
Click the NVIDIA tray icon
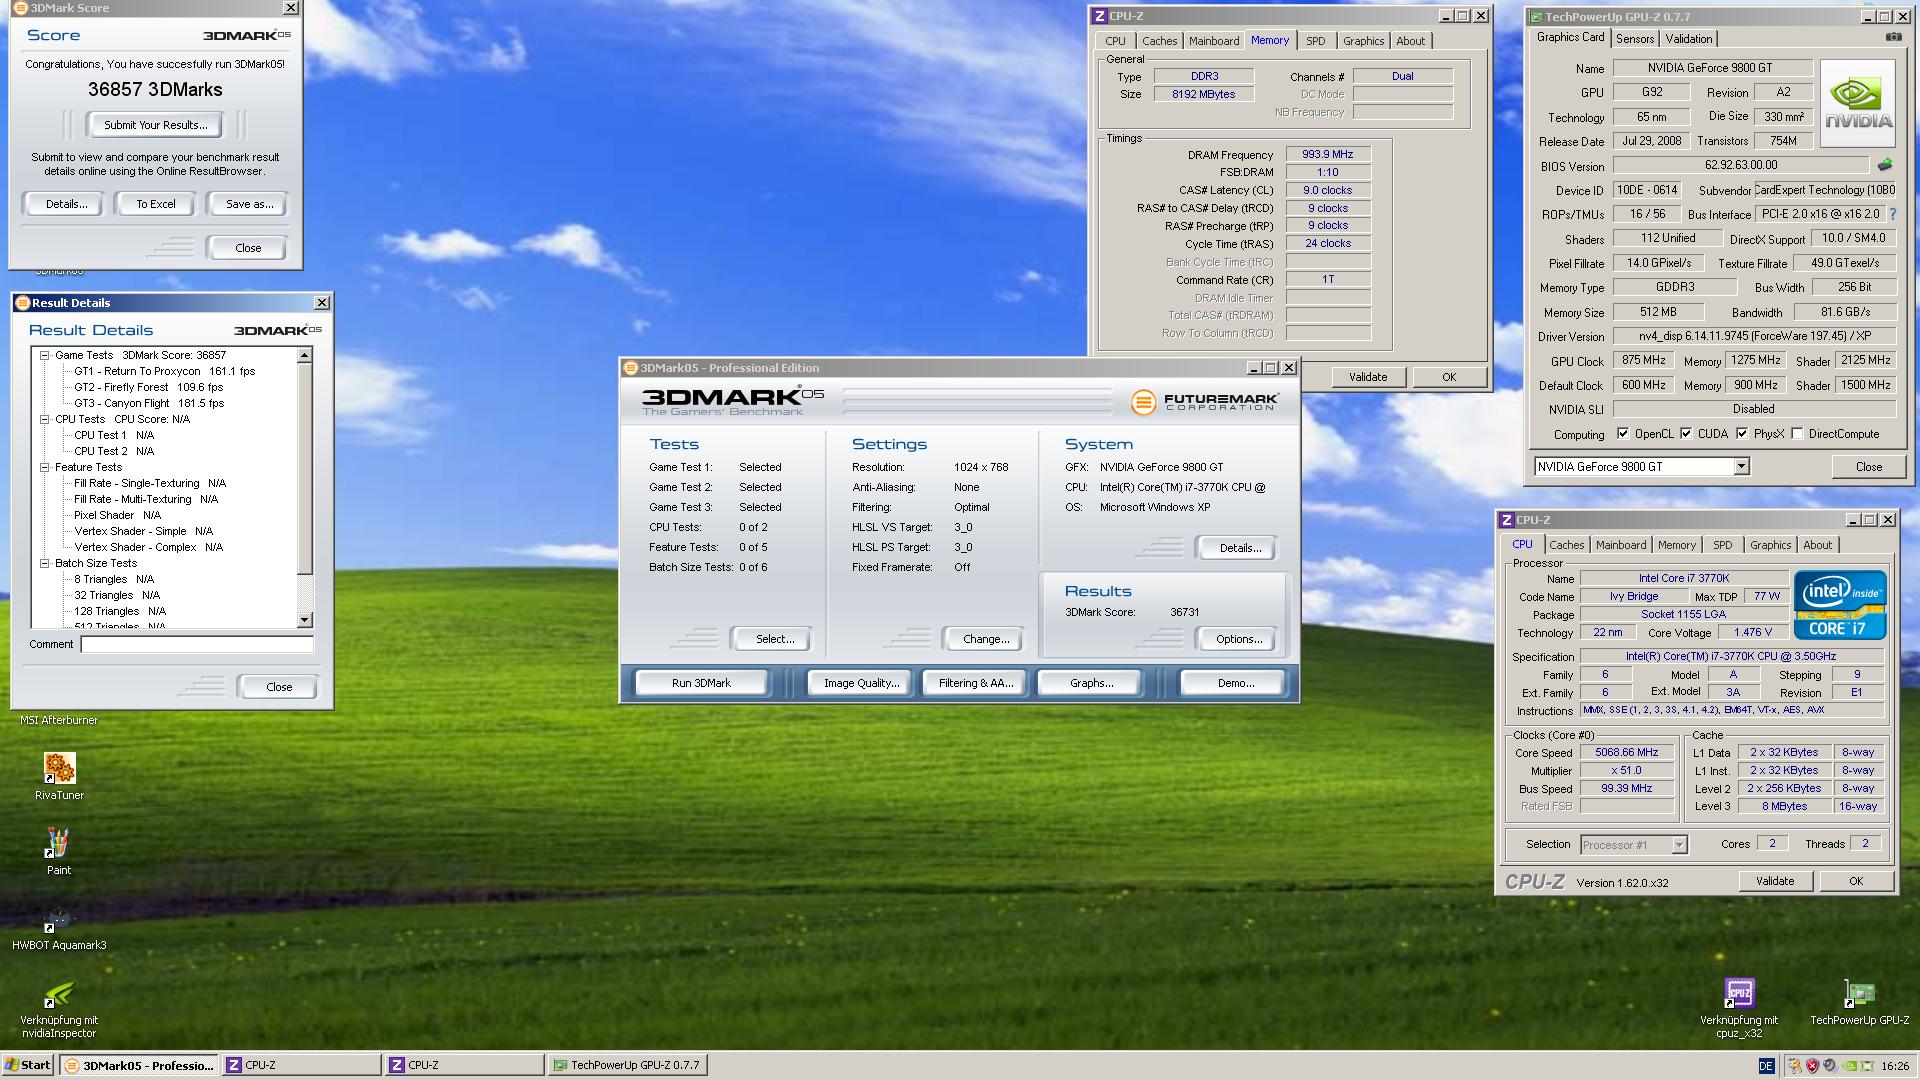[x=1849, y=1066]
